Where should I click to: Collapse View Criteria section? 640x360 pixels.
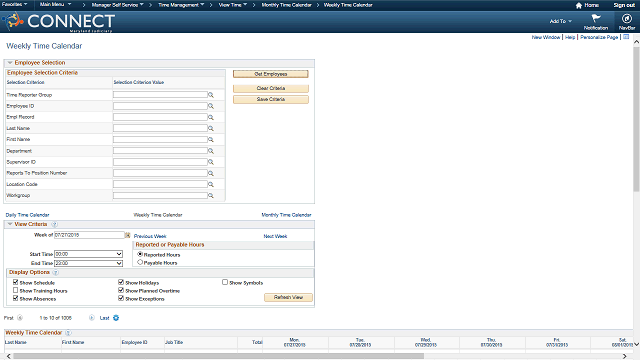(10, 224)
